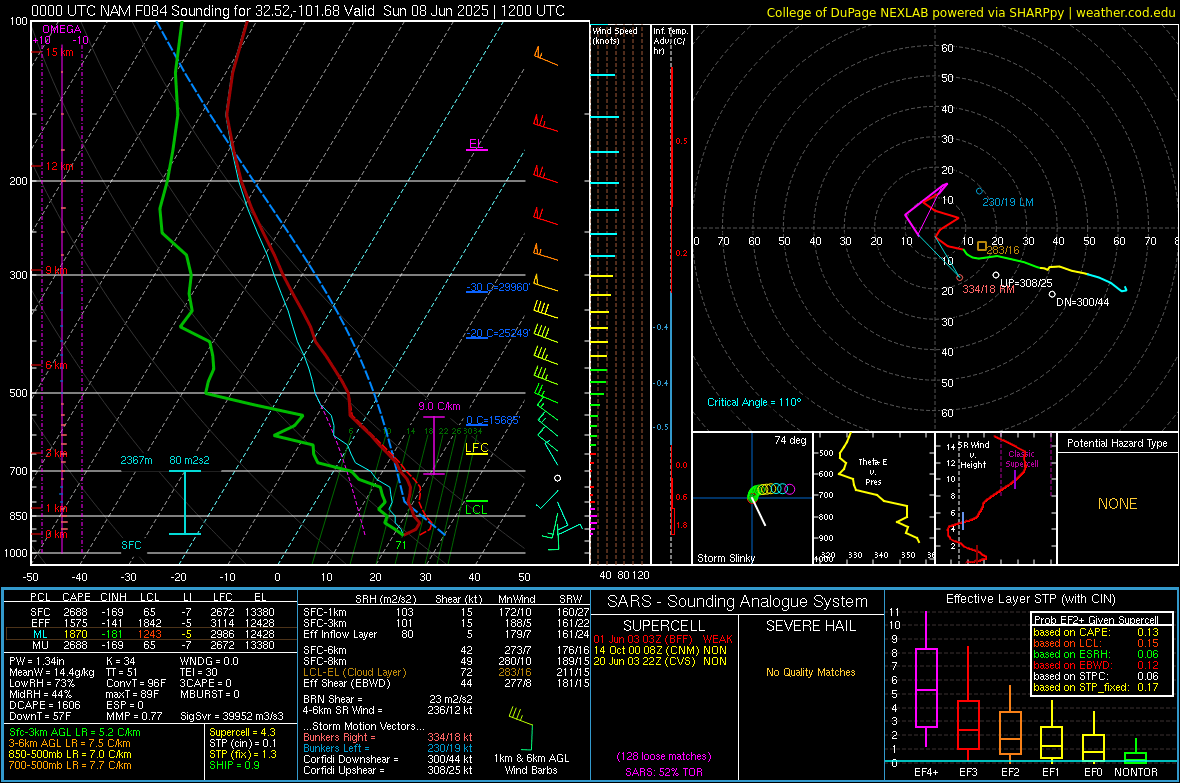Click the -20 C=25249' height label

point(497,333)
